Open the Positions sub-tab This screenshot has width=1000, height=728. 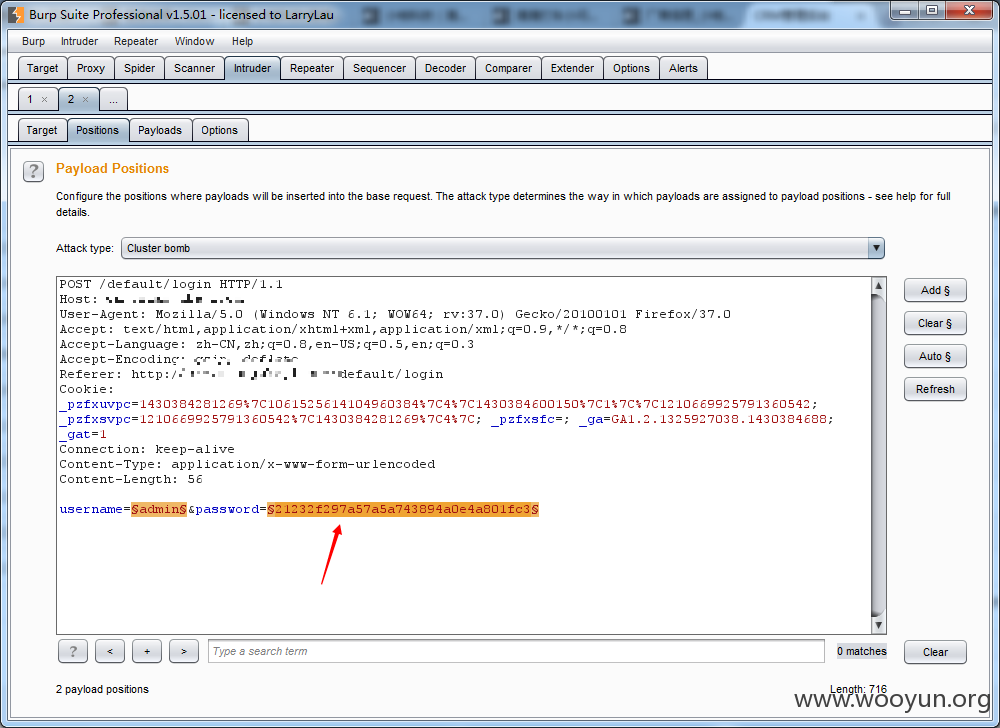tap(98, 130)
